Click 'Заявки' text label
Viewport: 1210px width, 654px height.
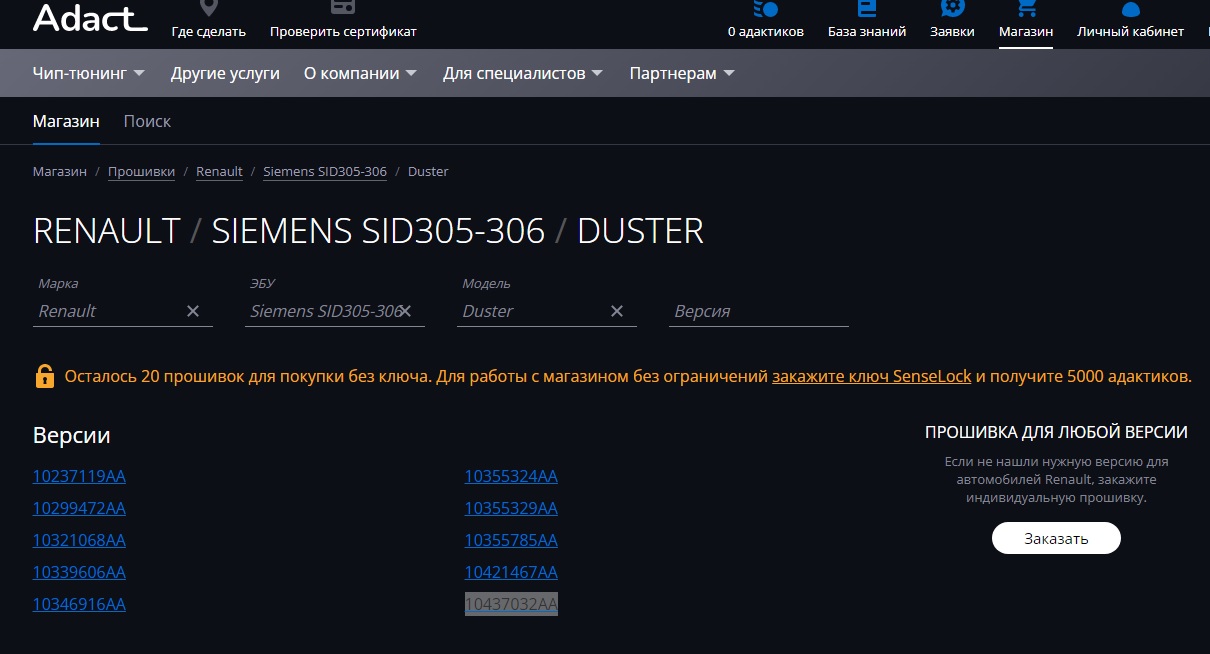[x=952, y=31]
